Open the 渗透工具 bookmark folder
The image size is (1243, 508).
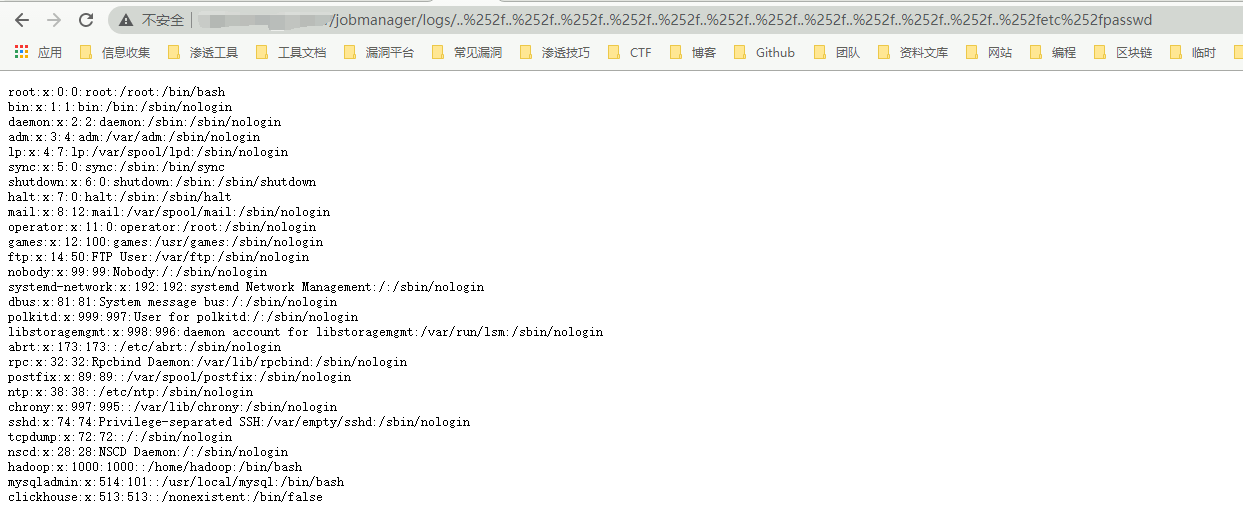tap(203, 52)
